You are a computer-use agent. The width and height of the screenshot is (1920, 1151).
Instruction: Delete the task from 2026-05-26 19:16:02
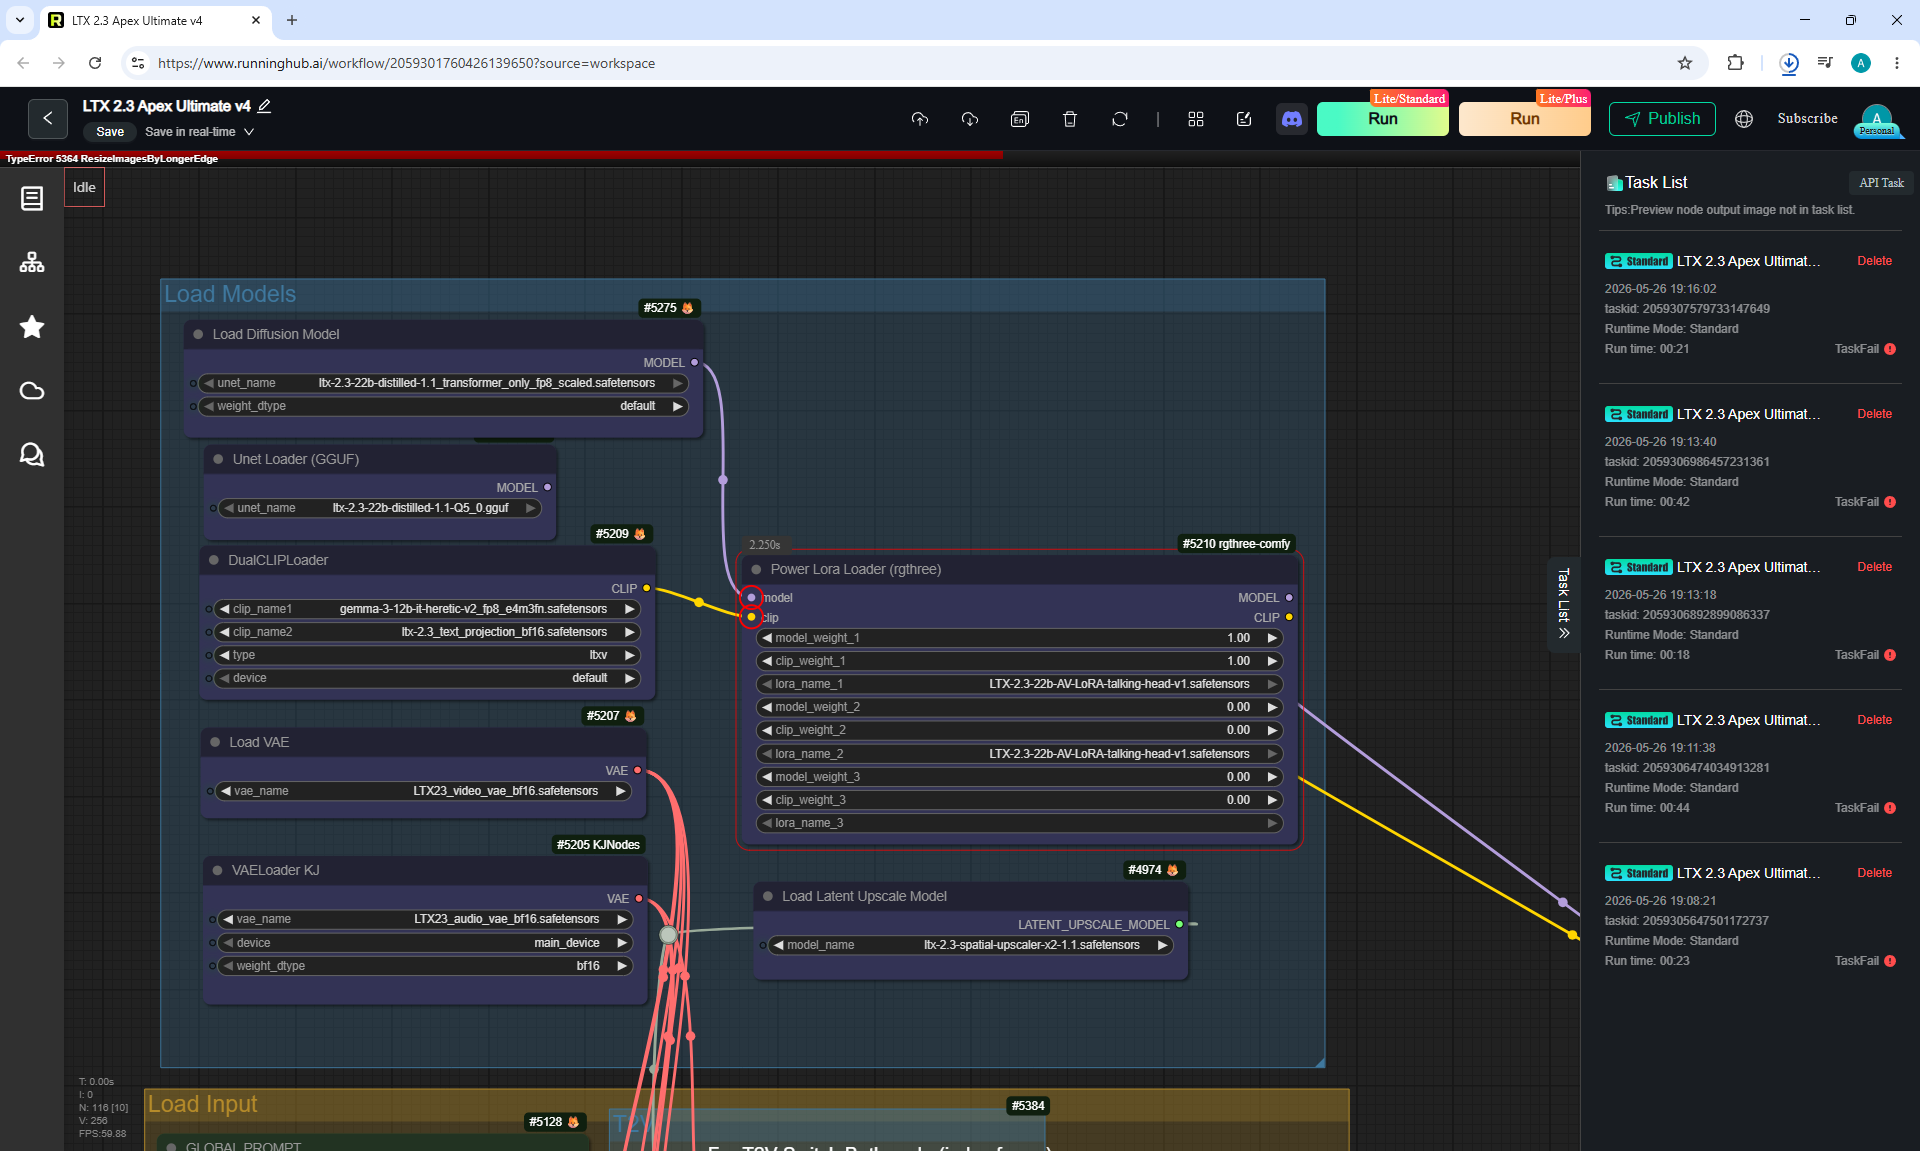pyautogui.click(x=1874, y=261)
